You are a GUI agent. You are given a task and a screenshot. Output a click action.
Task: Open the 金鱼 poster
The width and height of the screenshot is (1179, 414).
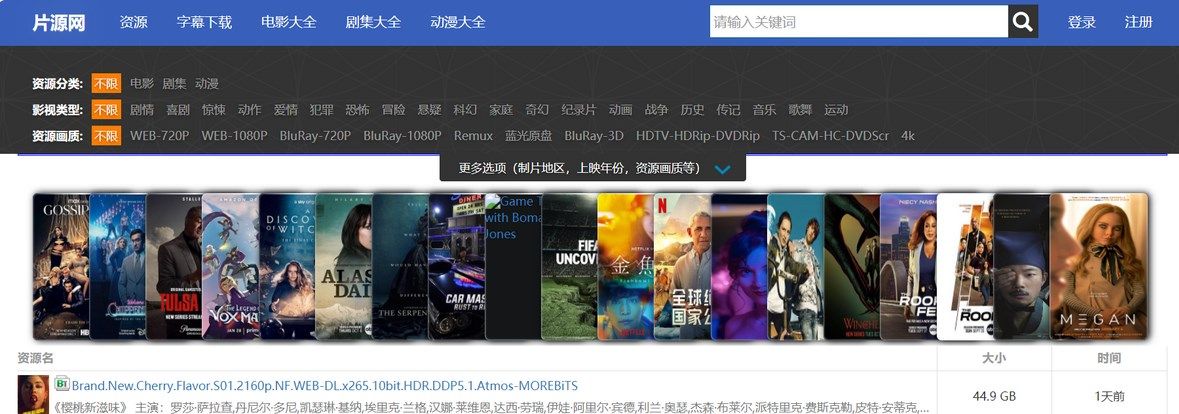[x=626, y=267]
